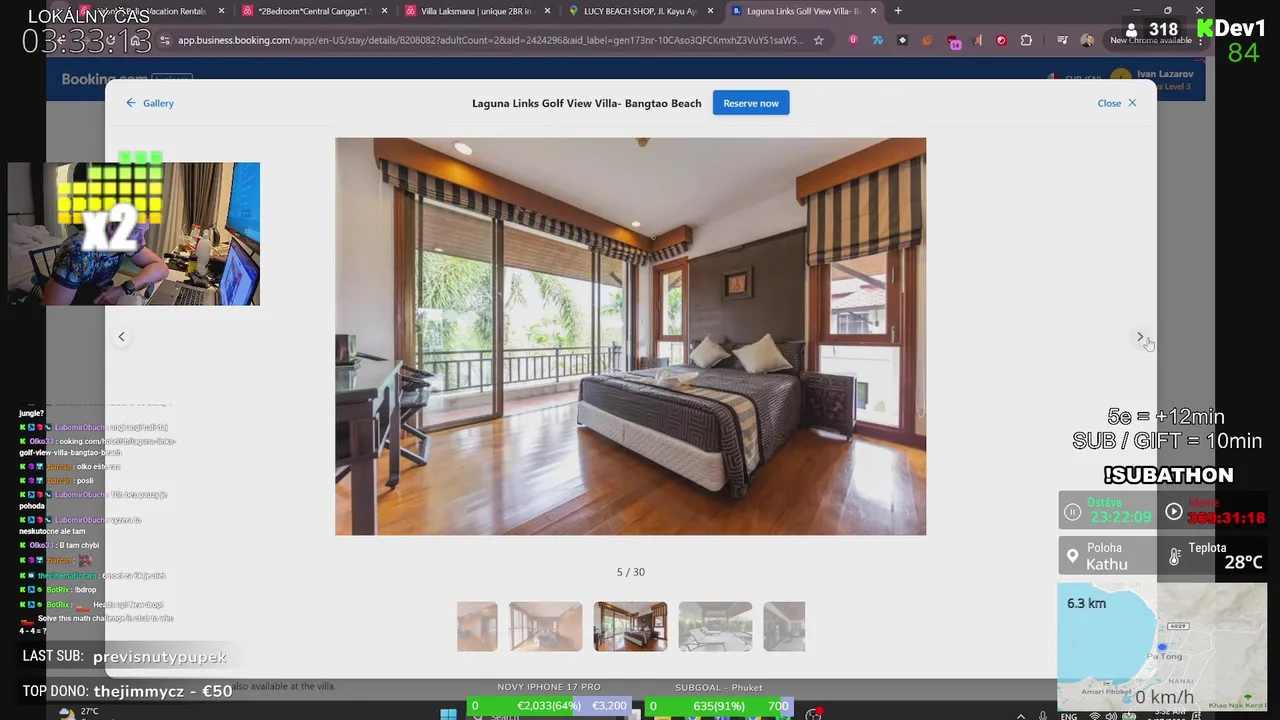This screenshot has height=720, width=1280.
Task: Close the LUCY BEACH SHOP tab
Action: click(710, 11)
